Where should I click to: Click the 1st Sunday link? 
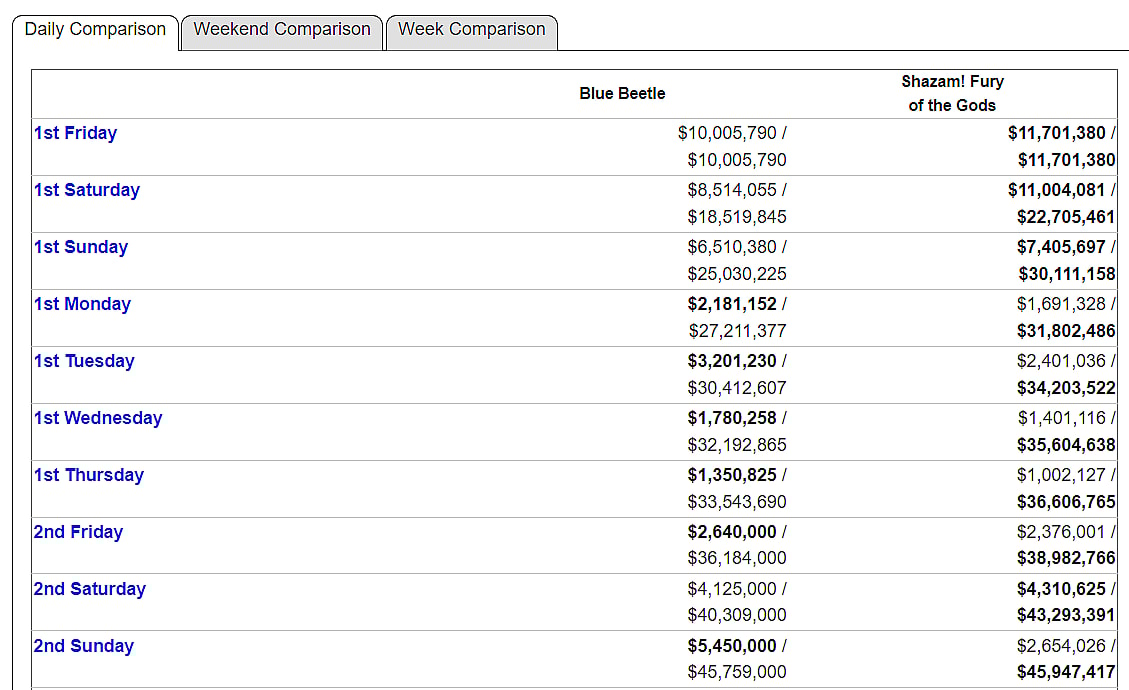[x=81, y=247]
